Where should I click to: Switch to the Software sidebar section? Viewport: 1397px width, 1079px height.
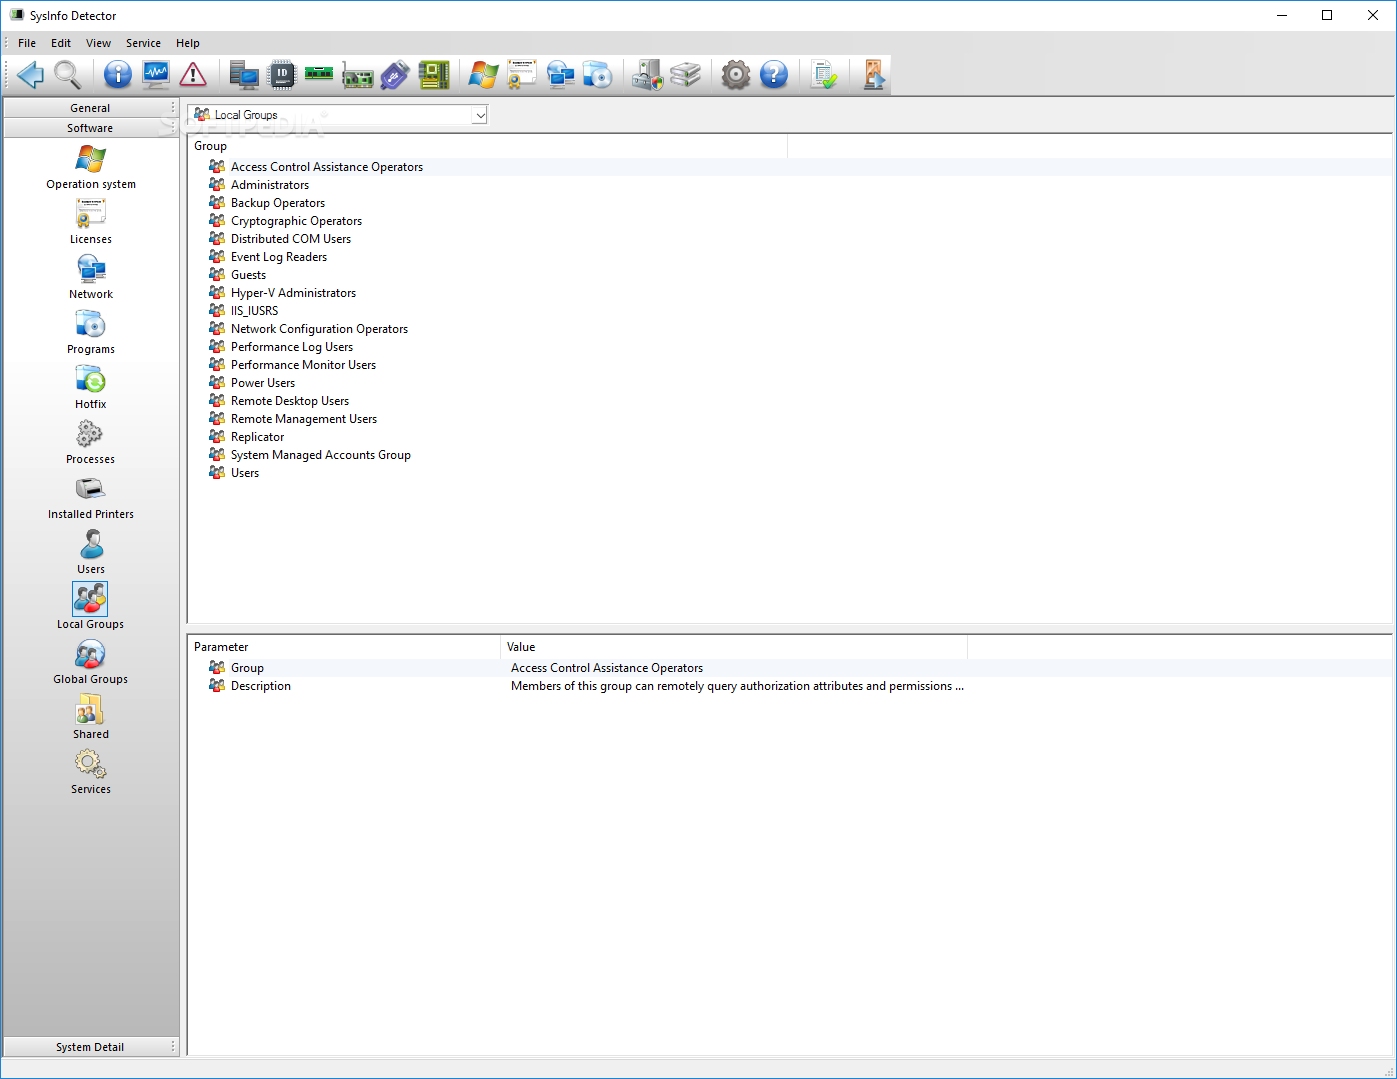pyautogui.click(x=90, y=128)
